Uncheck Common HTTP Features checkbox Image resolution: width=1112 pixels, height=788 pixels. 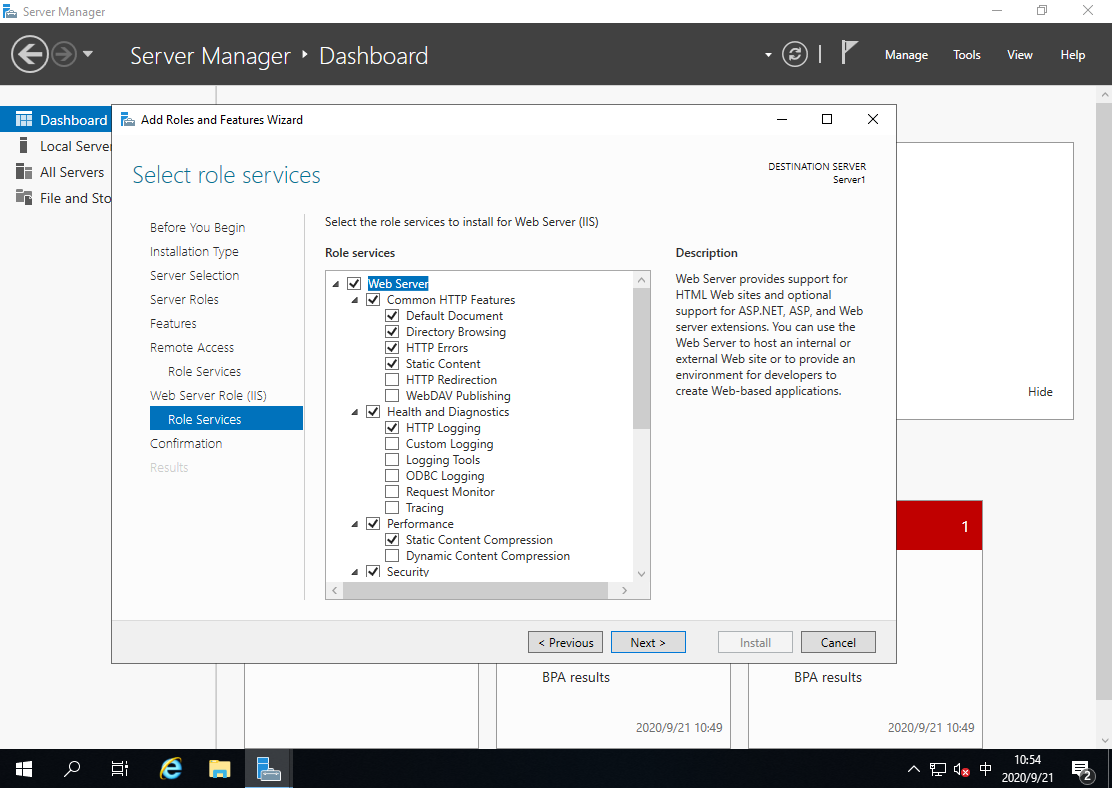click(x=373, y=299)
